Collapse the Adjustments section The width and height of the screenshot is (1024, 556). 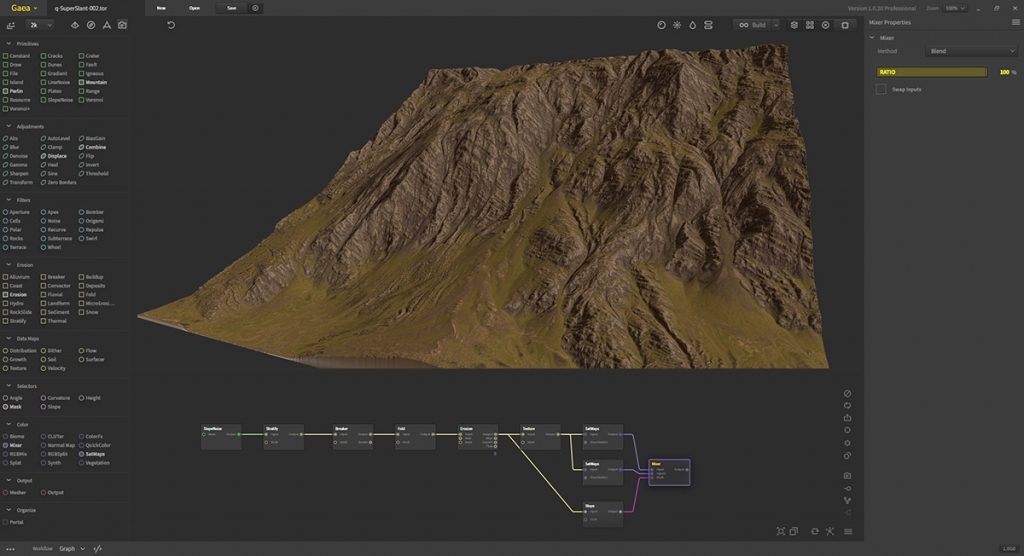(x=8, y=126)
